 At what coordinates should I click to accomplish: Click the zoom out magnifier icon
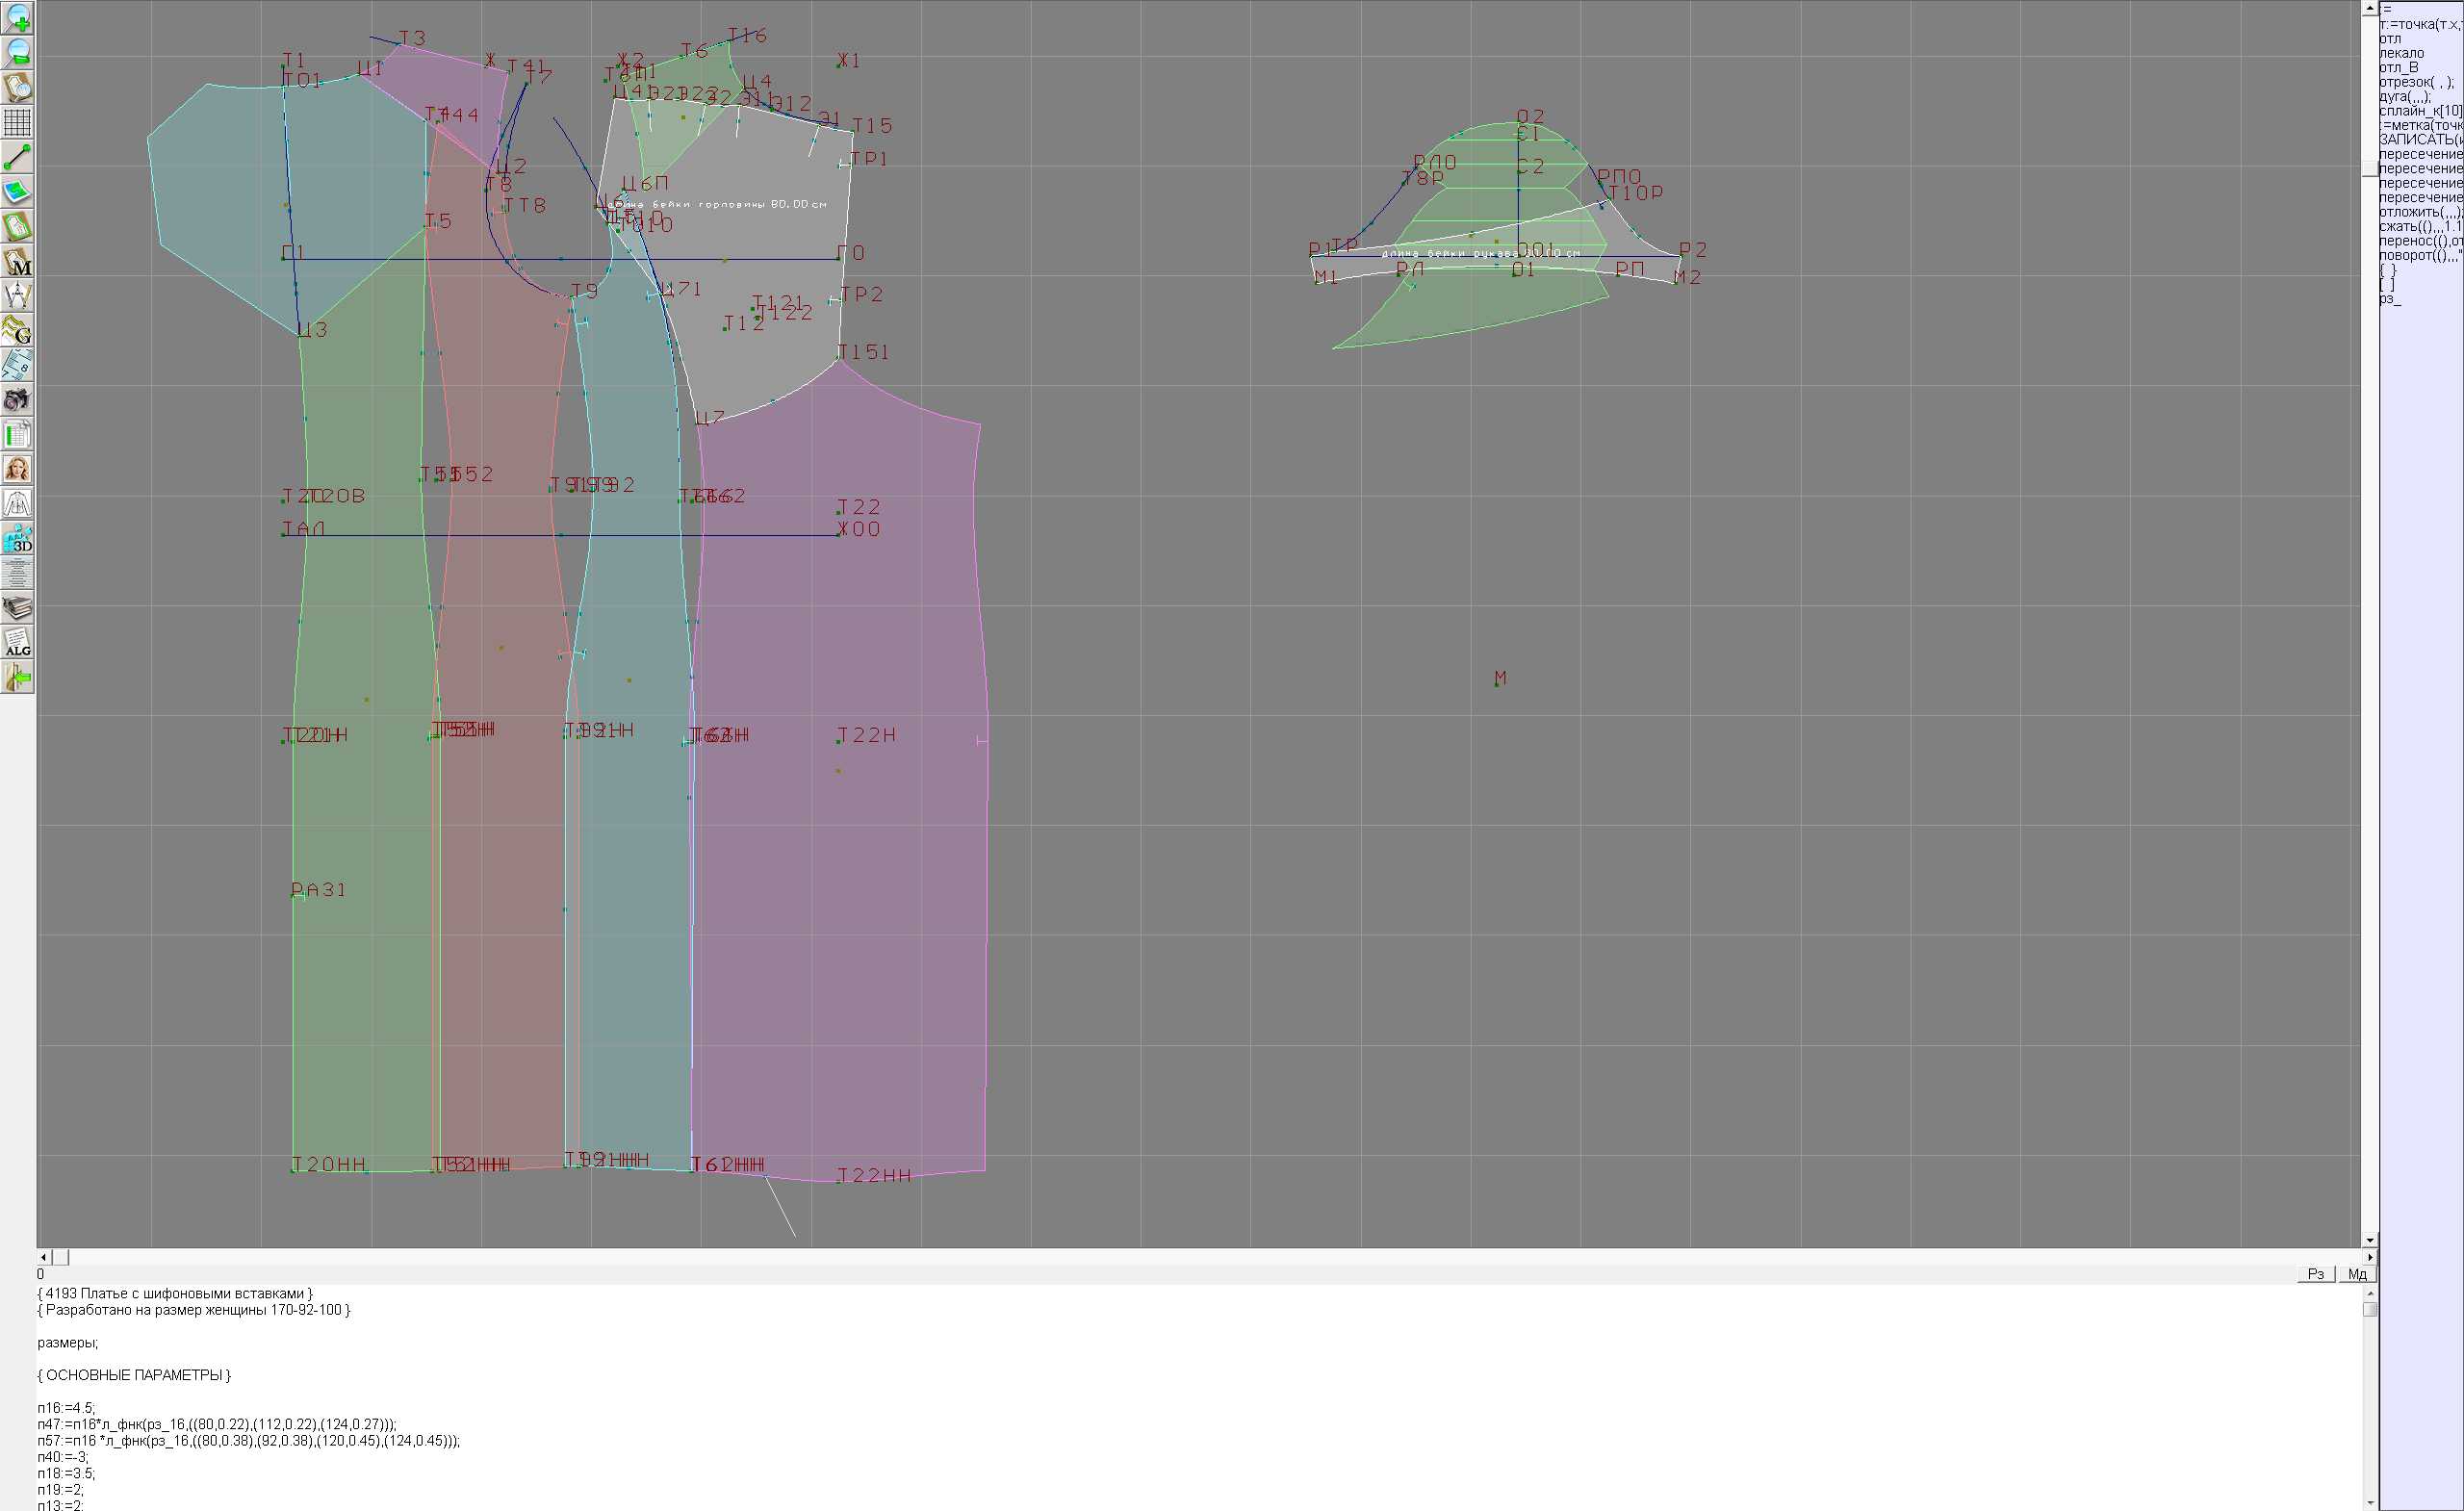pyautogui.click(x=17, y=52)
